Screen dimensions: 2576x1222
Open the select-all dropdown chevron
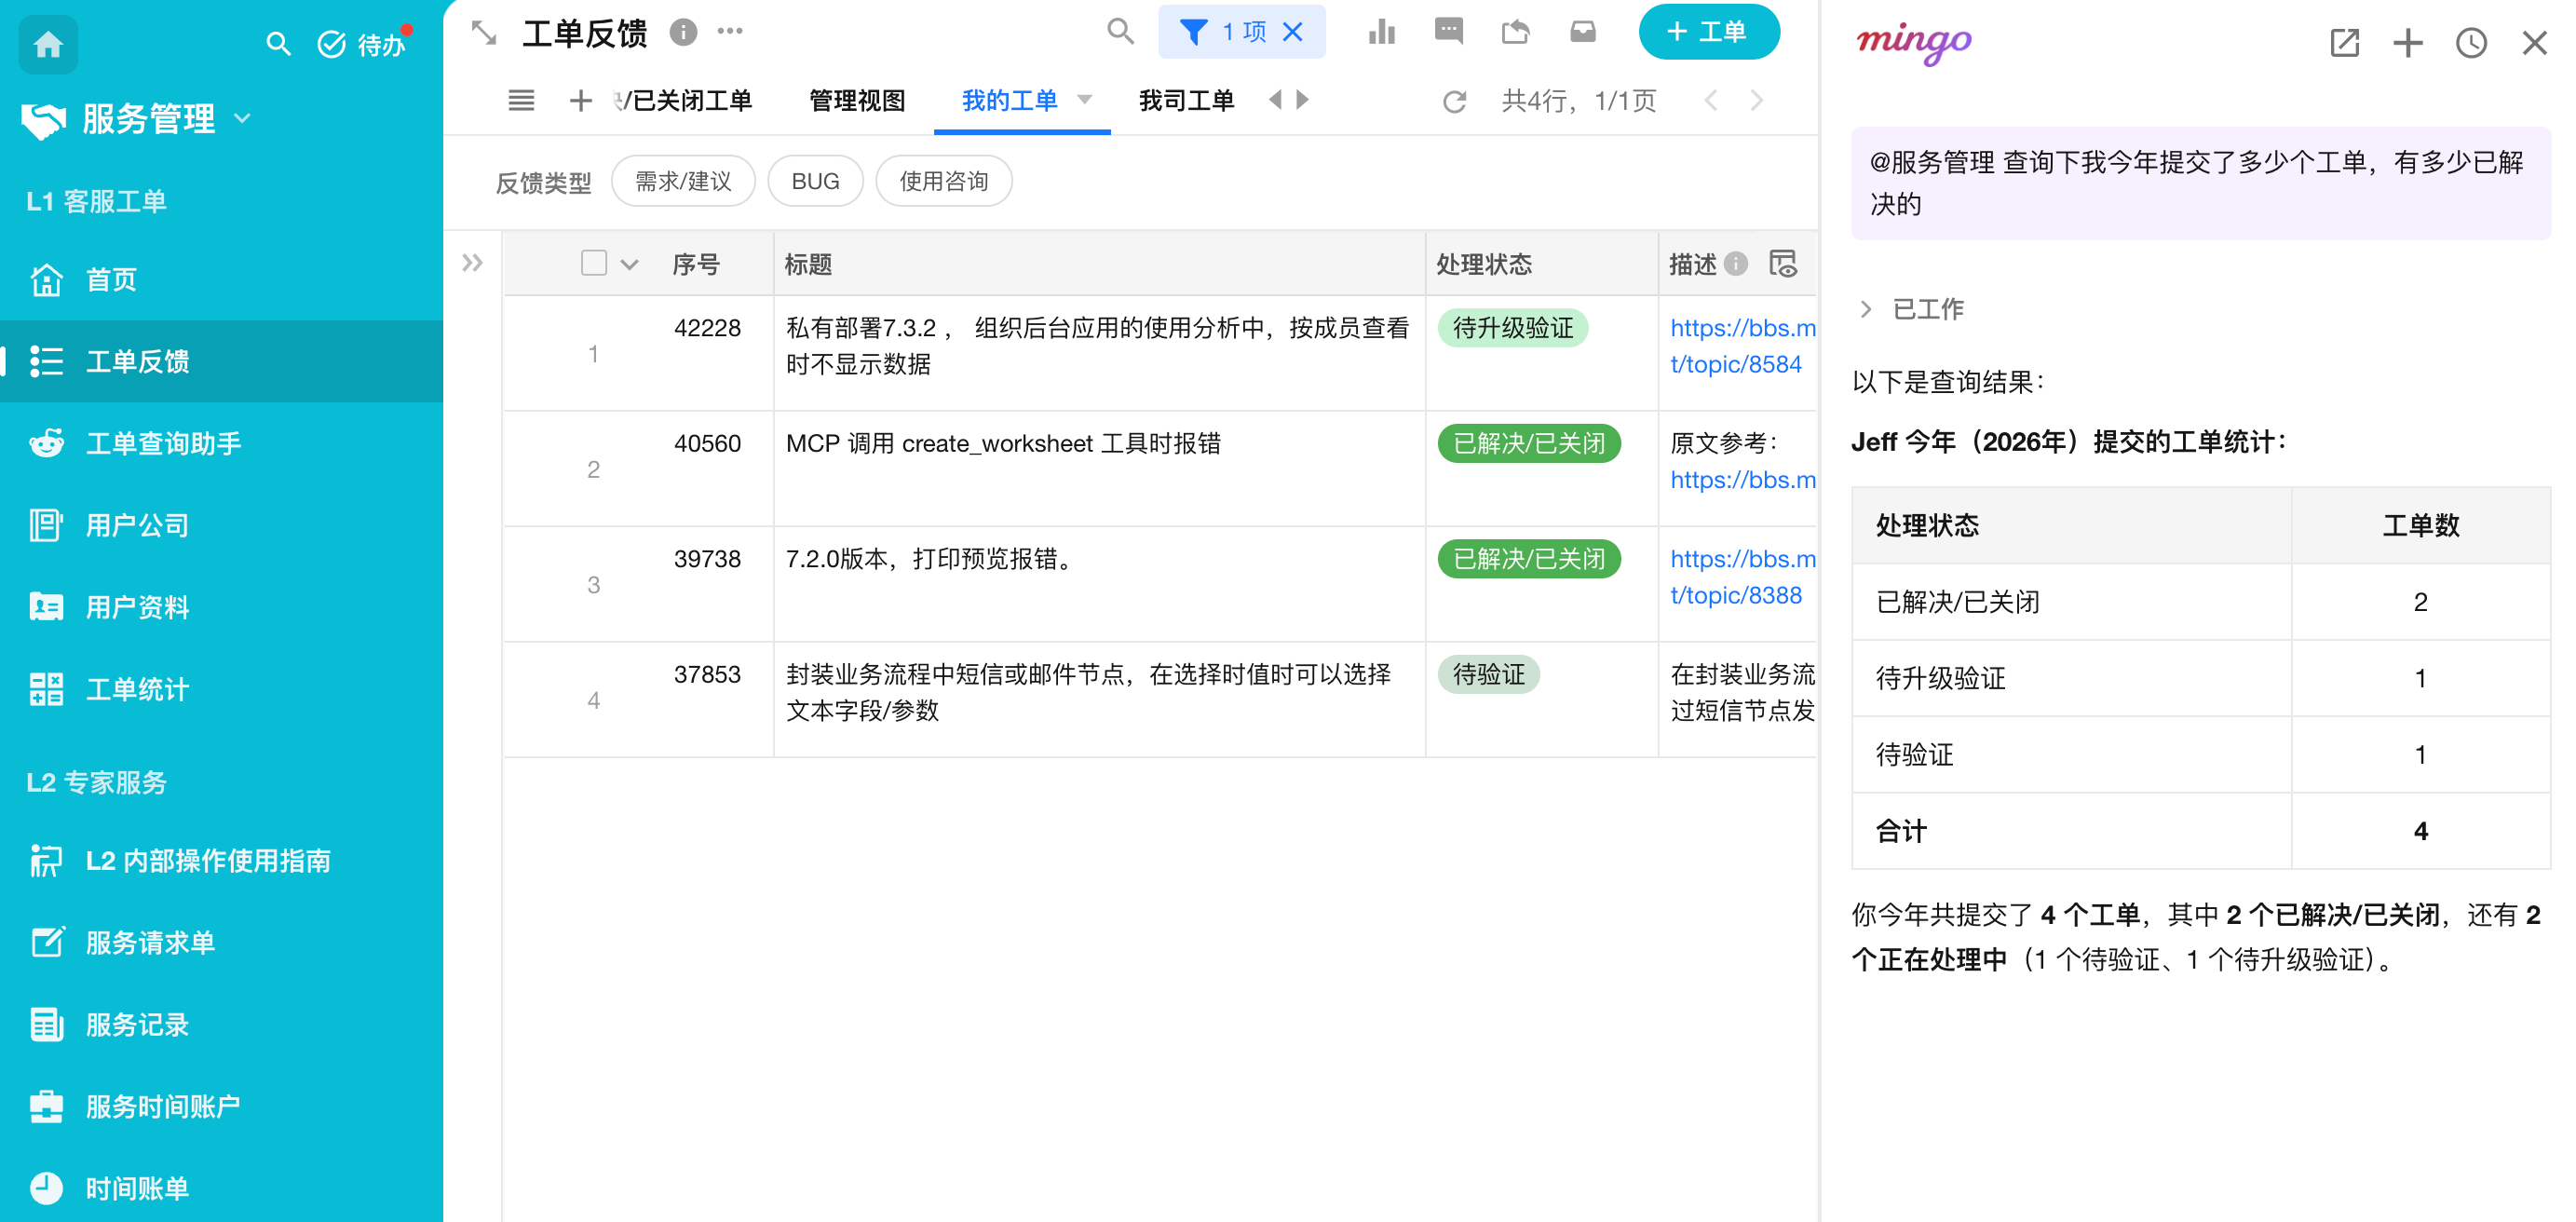[629, 265]
